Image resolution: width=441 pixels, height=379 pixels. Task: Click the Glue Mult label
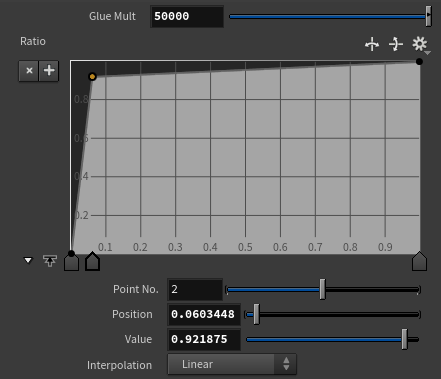click(x=112, y=16)
